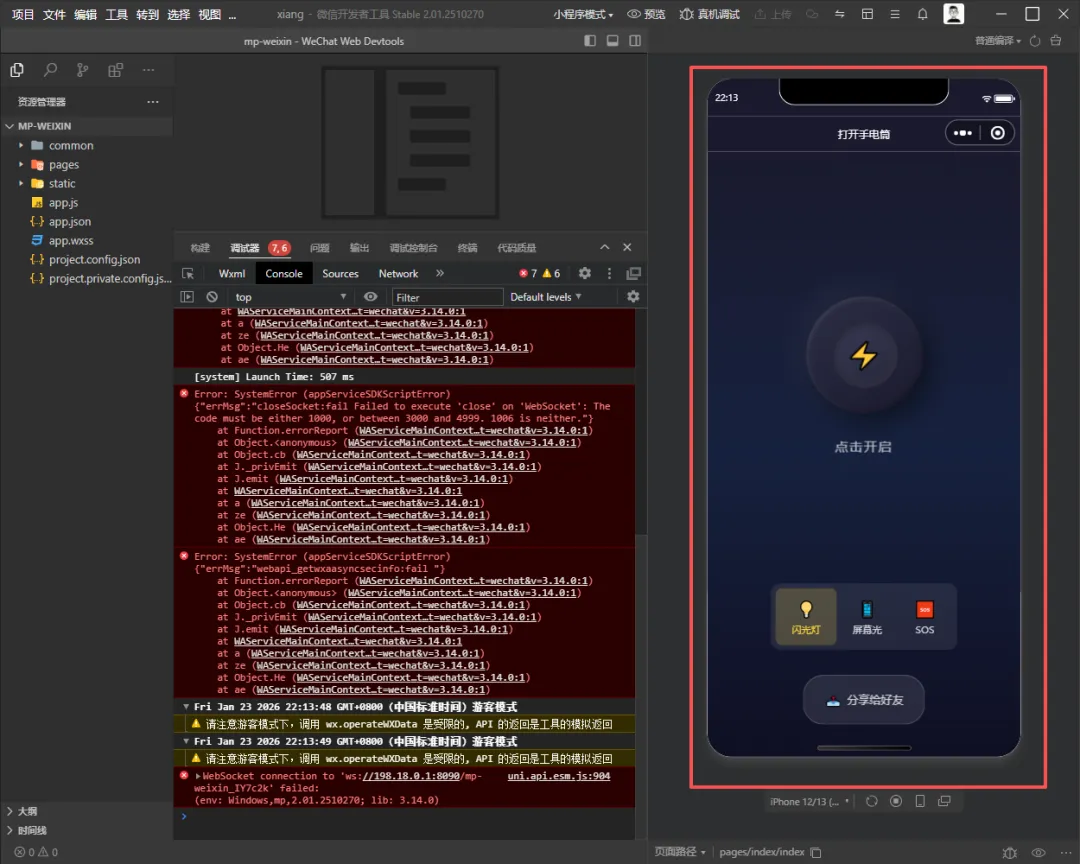Select the 闪光灯 mode option

click(805, 617)
